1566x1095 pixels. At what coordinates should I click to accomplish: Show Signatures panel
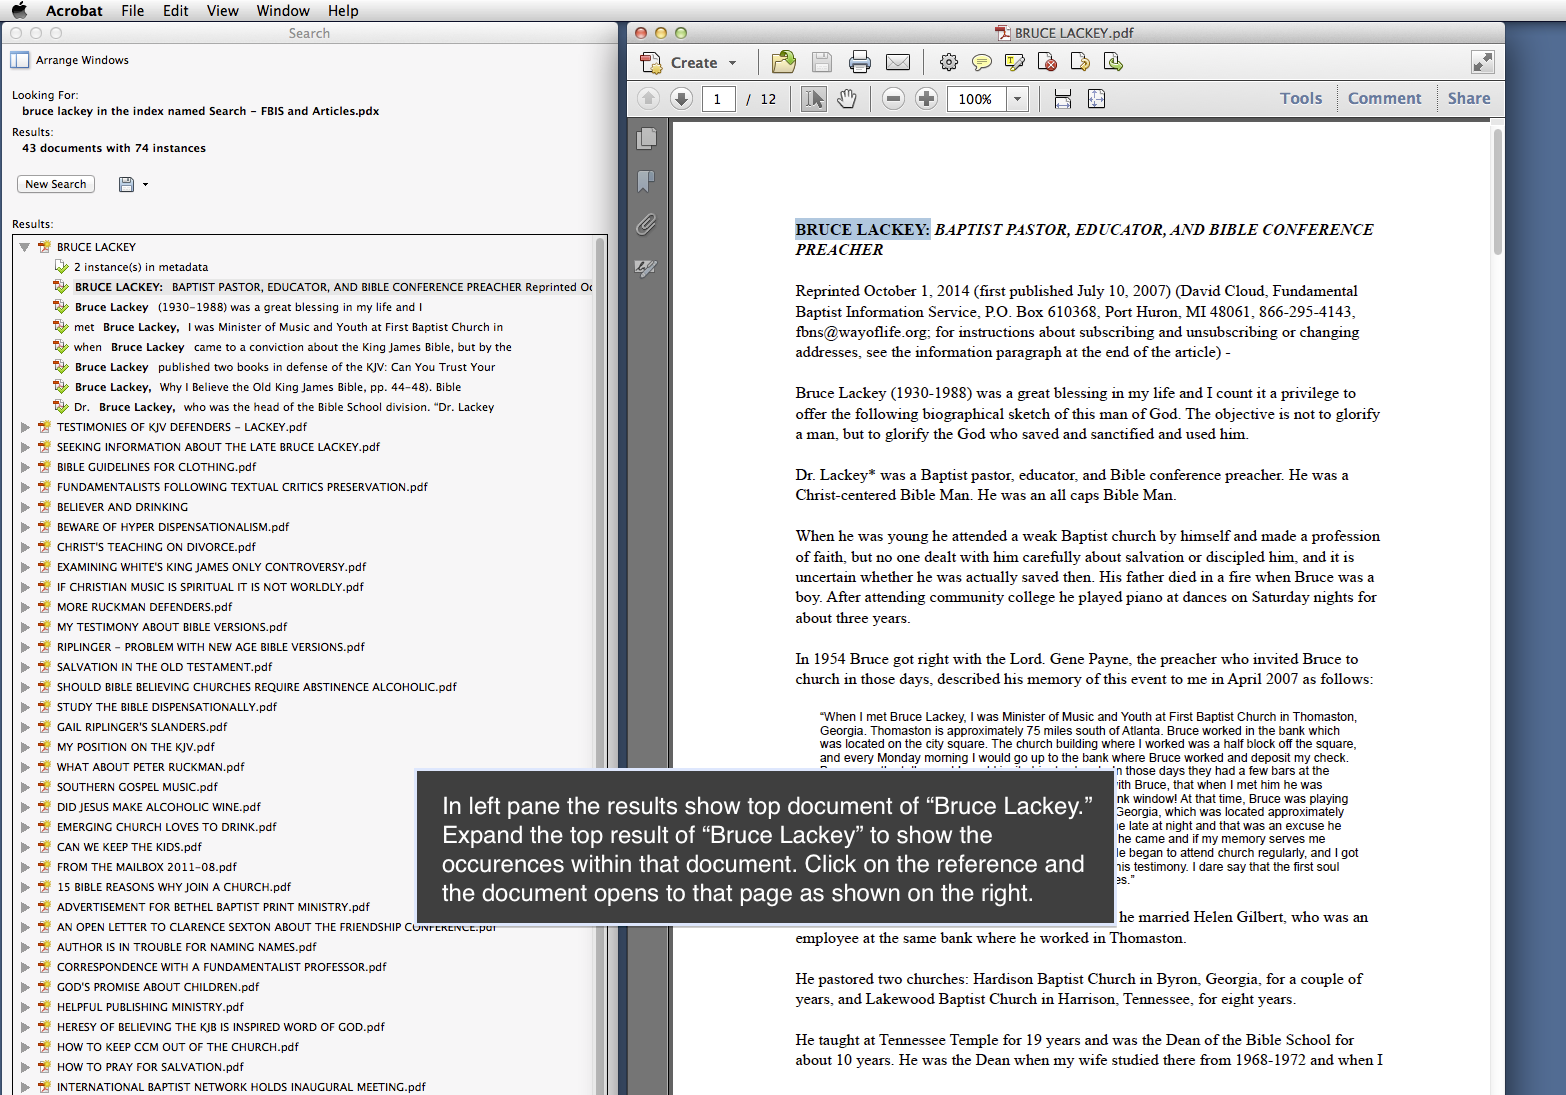tap(646, 268)
